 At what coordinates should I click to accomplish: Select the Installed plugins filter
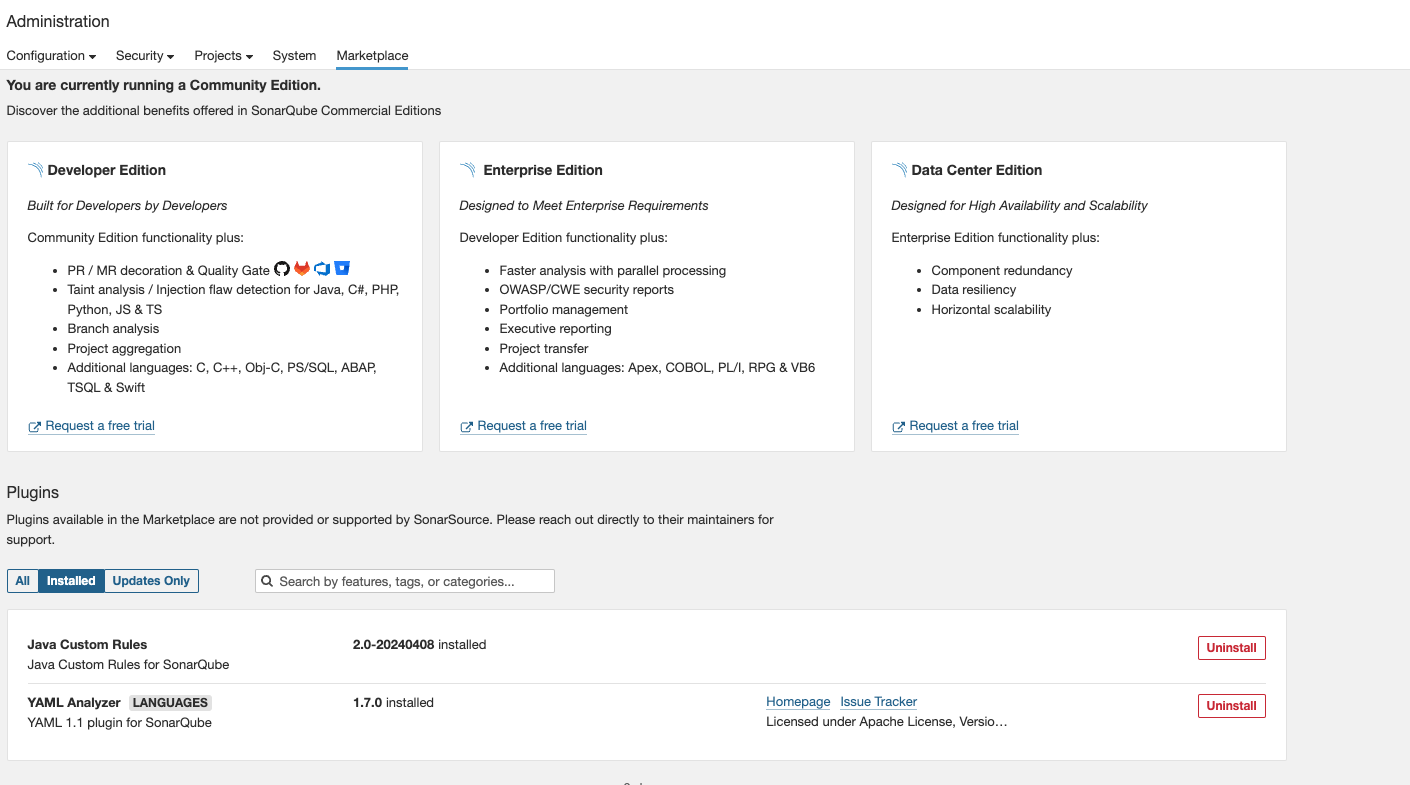71,581
